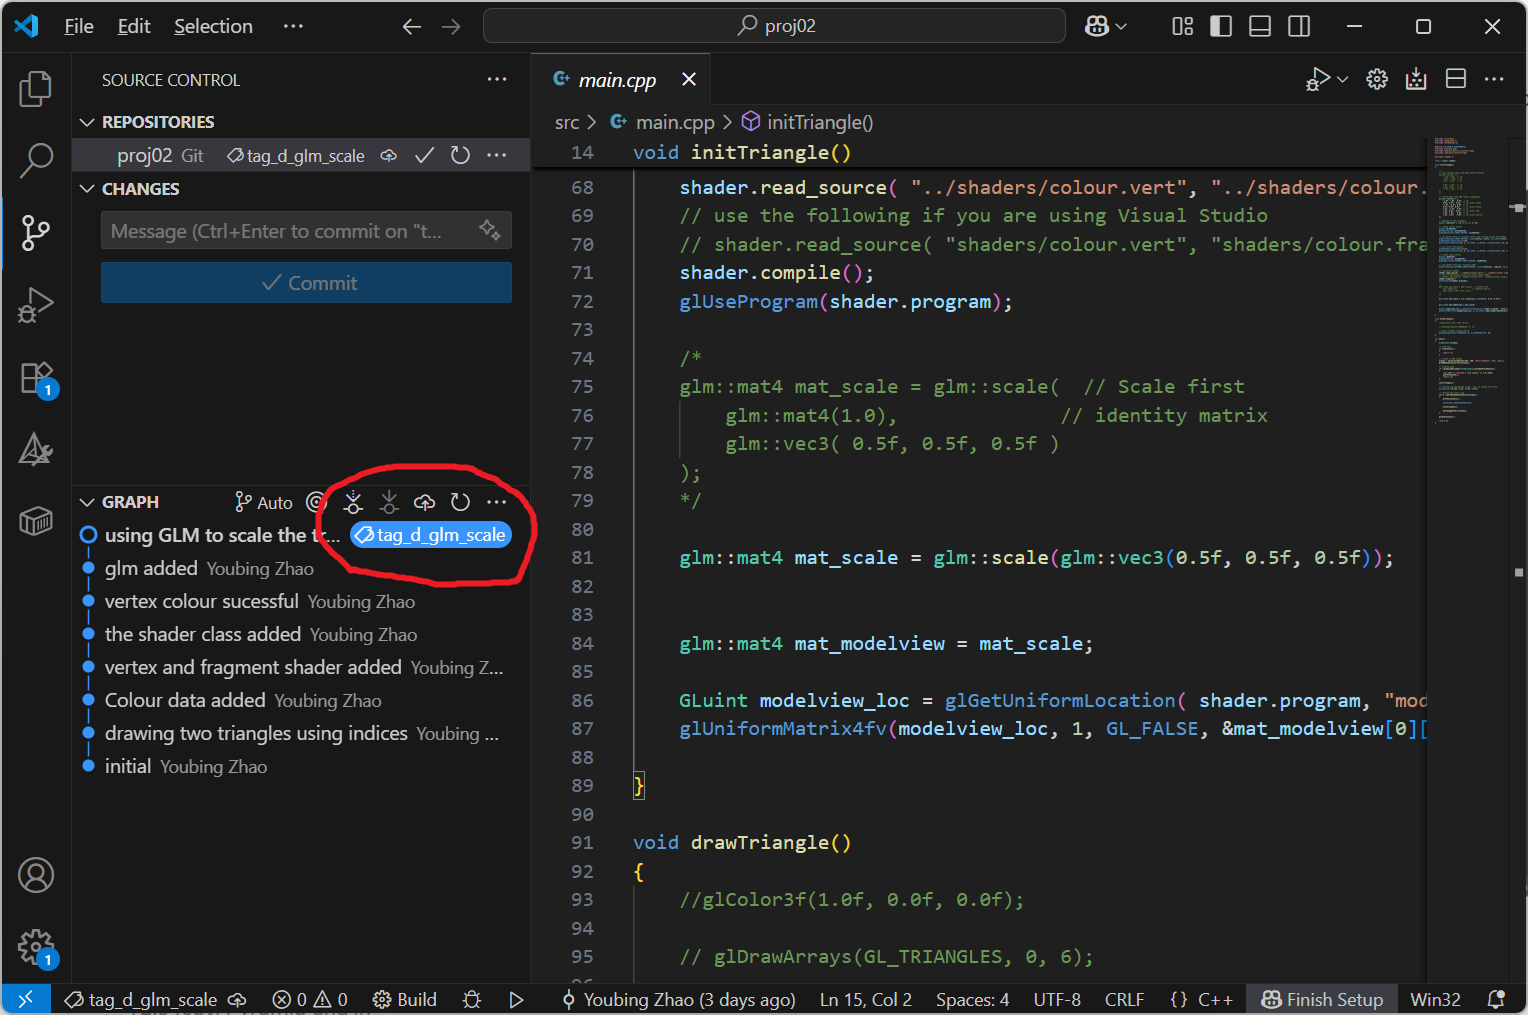The image size is (1528, 1015).
Task: Select the main.cpp editor tab
Action: click(x=616, y=80)
